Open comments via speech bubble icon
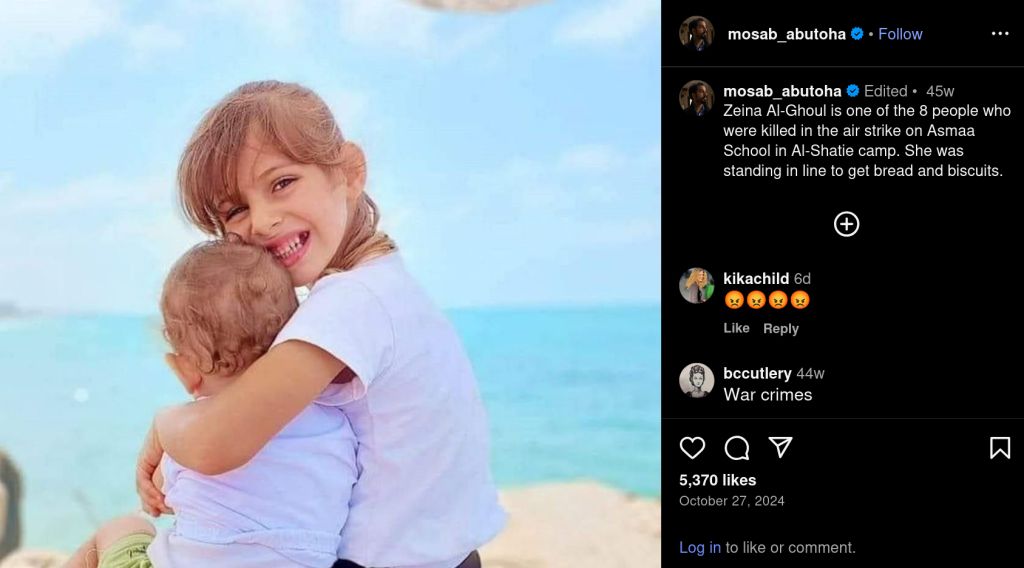 pyautogui.click(x=737, y=448)
